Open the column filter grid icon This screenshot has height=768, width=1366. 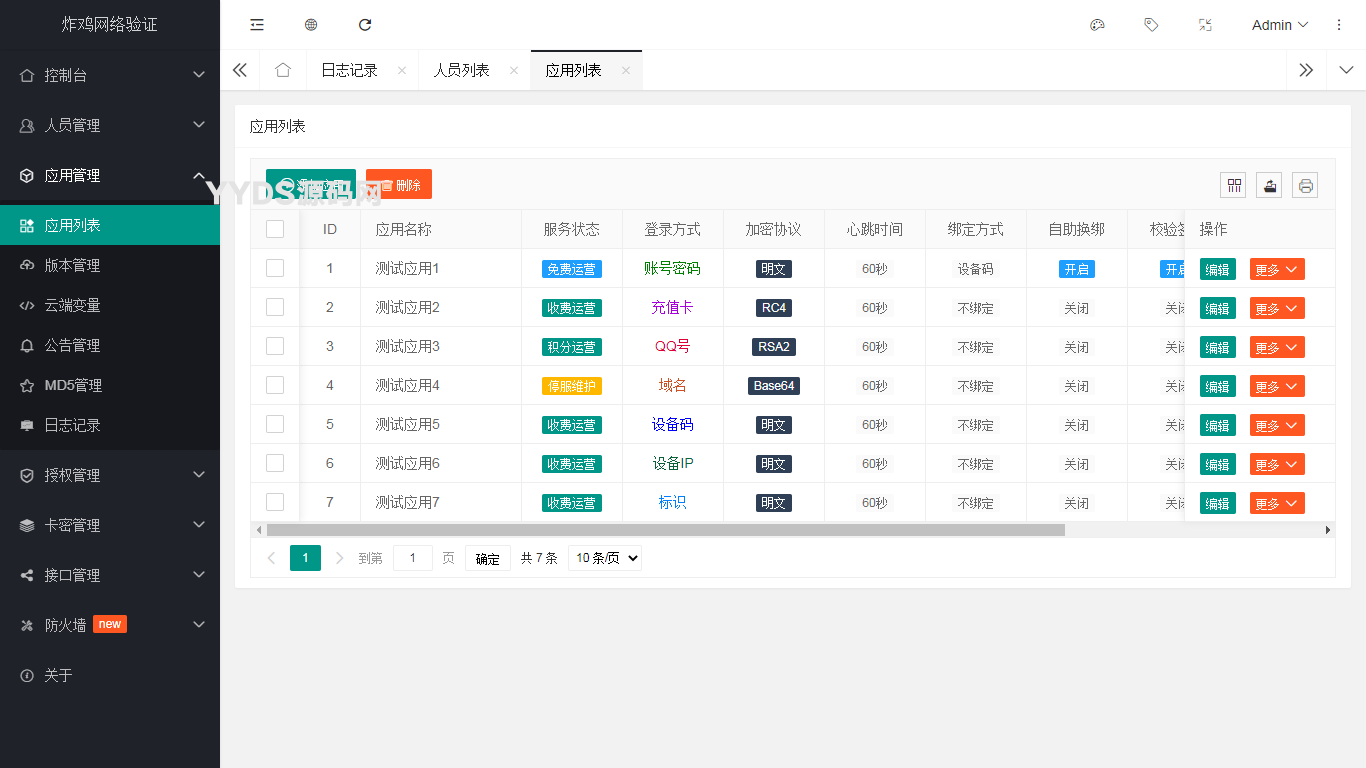[1234, 185]
